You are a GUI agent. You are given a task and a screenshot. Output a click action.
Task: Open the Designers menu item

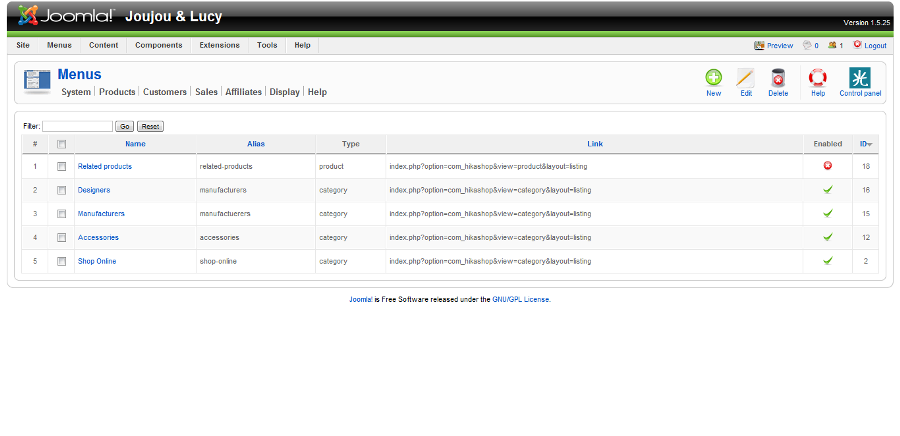(94, 190)
